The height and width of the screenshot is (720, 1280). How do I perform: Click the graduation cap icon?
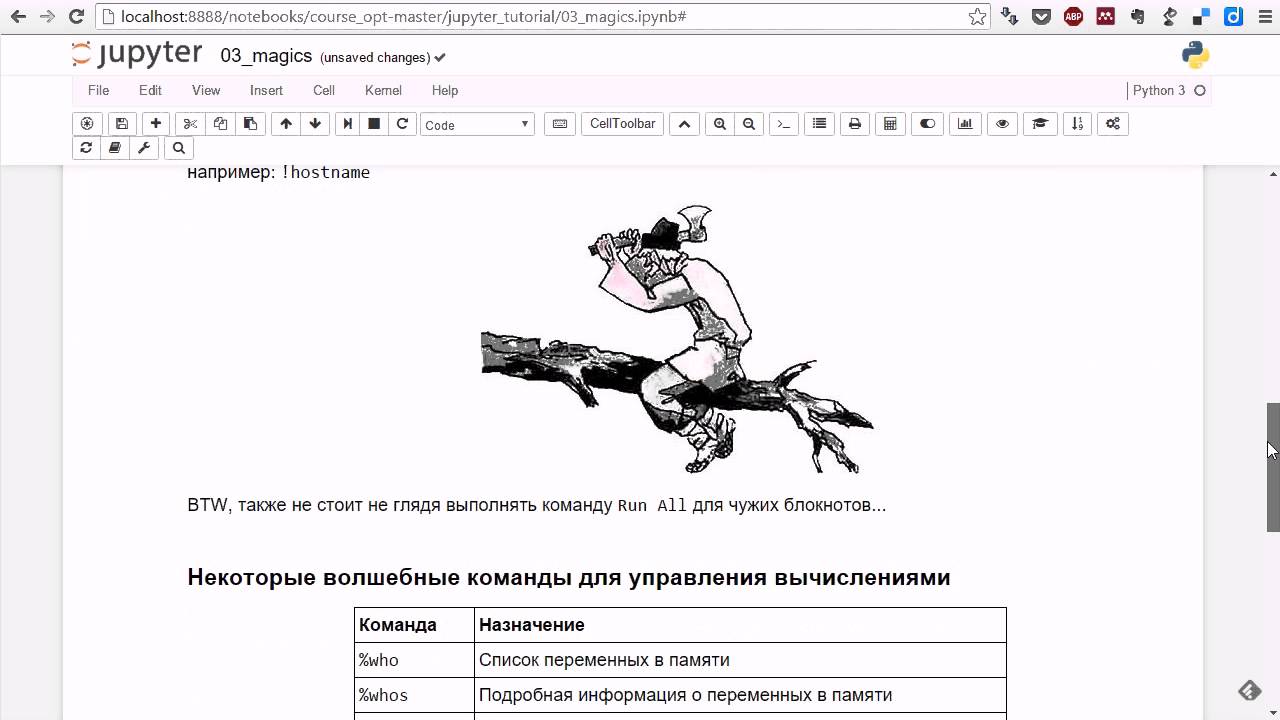(1040, 124)
